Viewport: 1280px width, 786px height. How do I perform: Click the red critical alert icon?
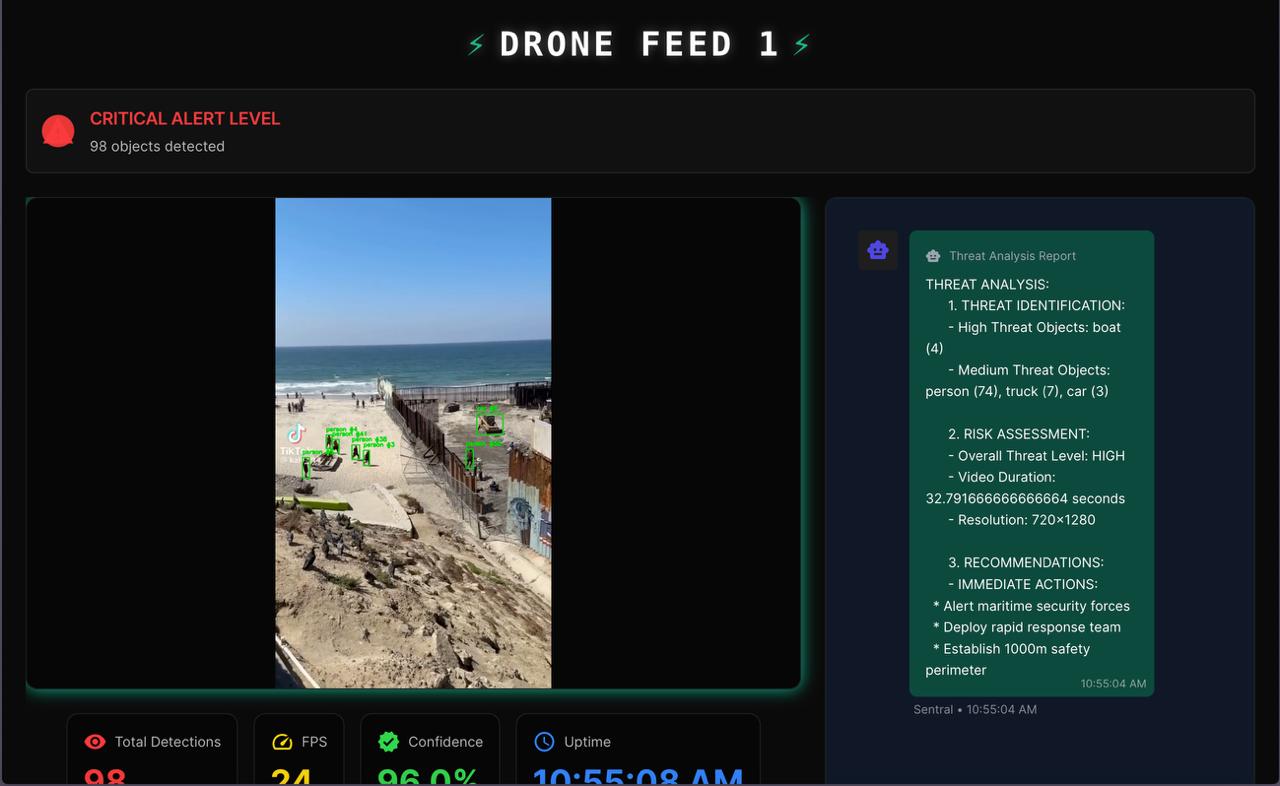tap(58, 131)
